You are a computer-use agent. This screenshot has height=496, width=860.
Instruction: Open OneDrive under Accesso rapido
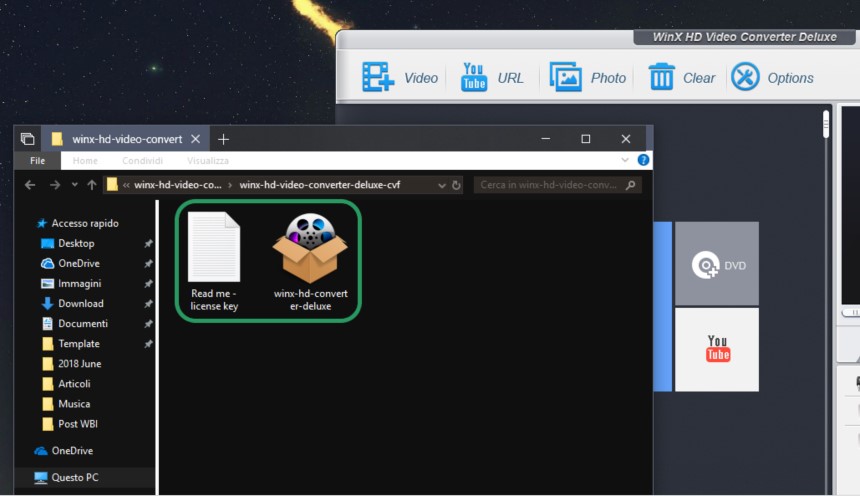click(x=78, y=263)
